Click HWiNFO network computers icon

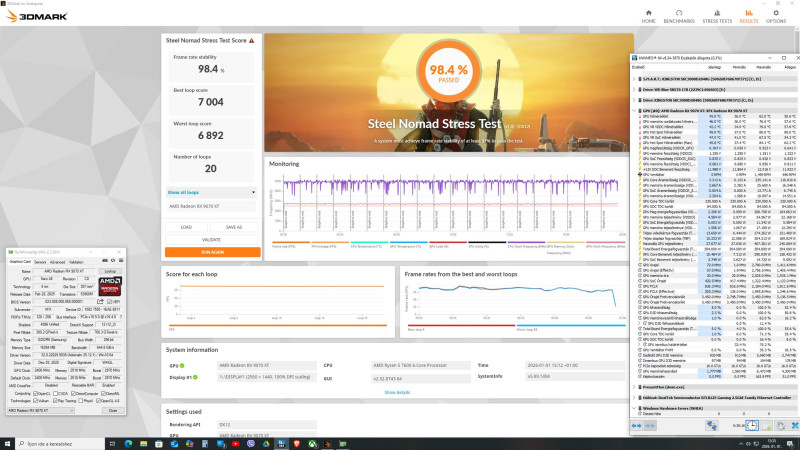tap(712, 426)
